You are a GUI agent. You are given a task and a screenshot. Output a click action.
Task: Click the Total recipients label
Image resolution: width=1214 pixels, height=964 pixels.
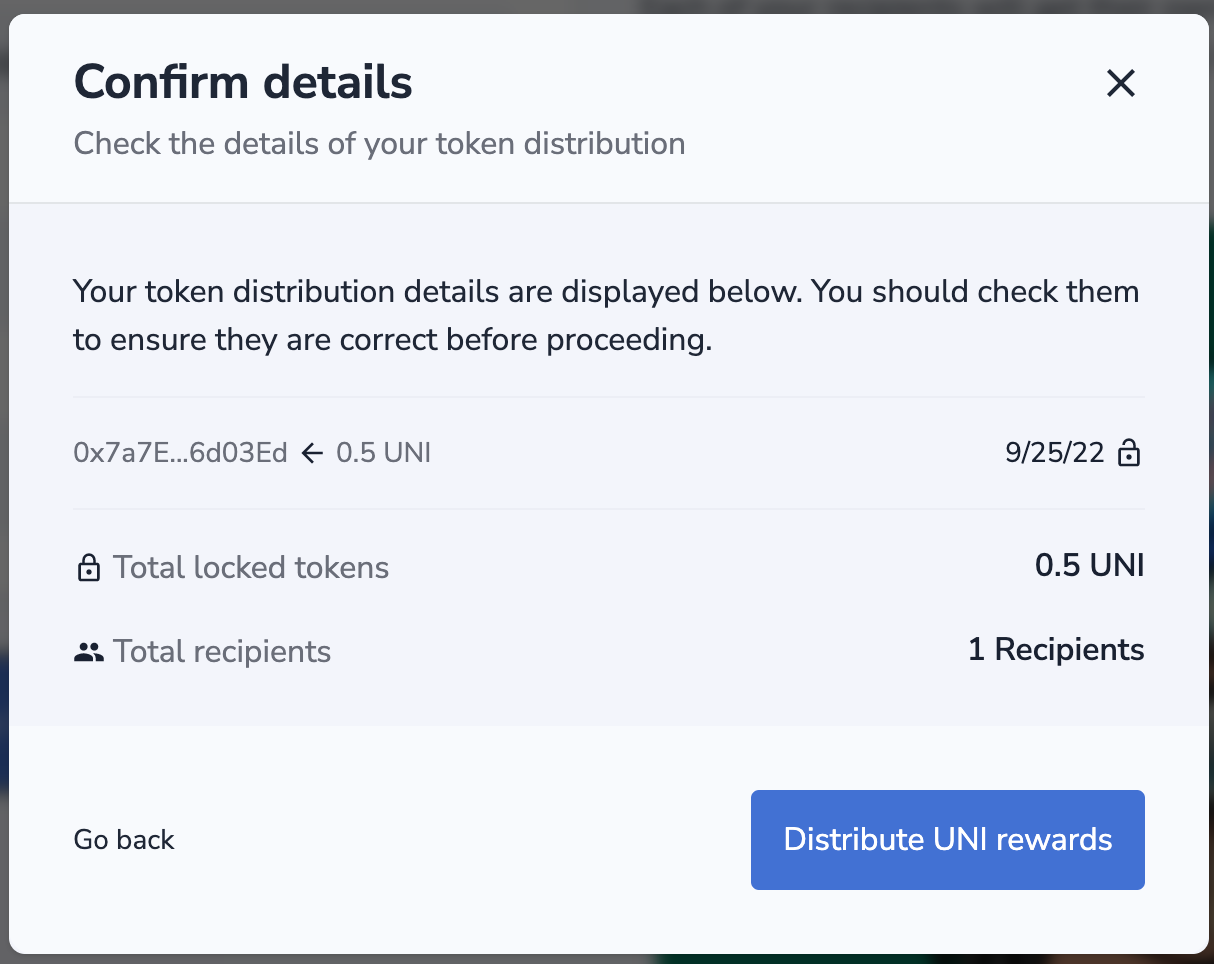tap(222, 652)
